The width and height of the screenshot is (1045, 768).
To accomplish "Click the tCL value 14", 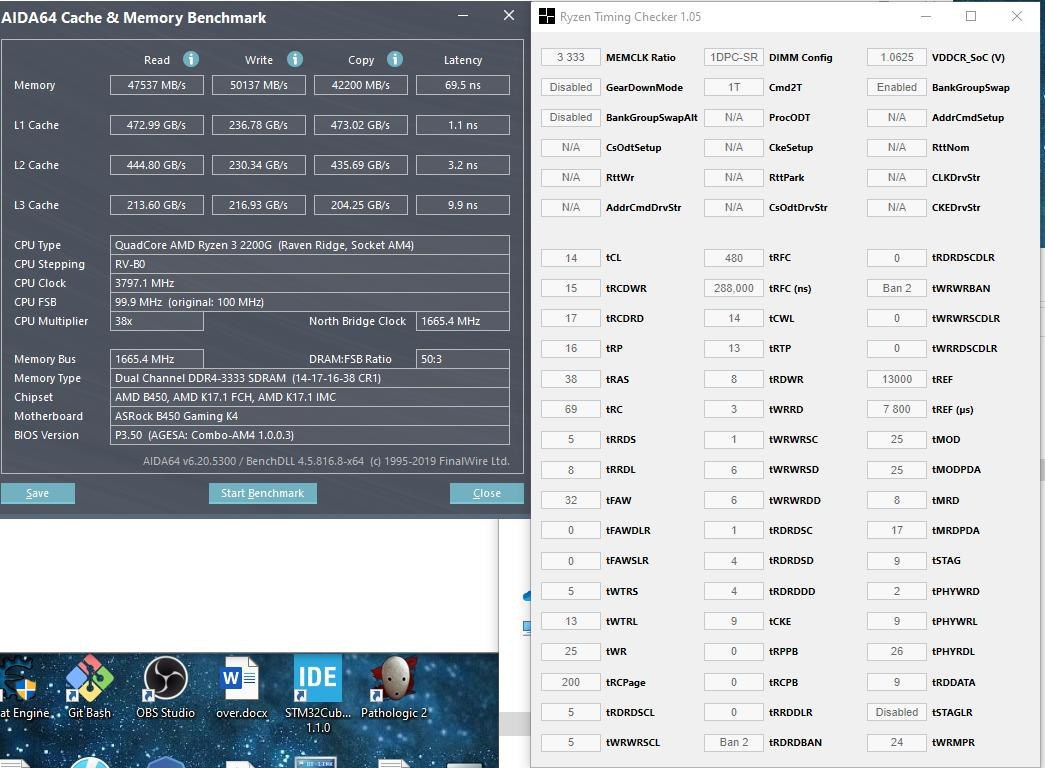I will coord(570,258).
